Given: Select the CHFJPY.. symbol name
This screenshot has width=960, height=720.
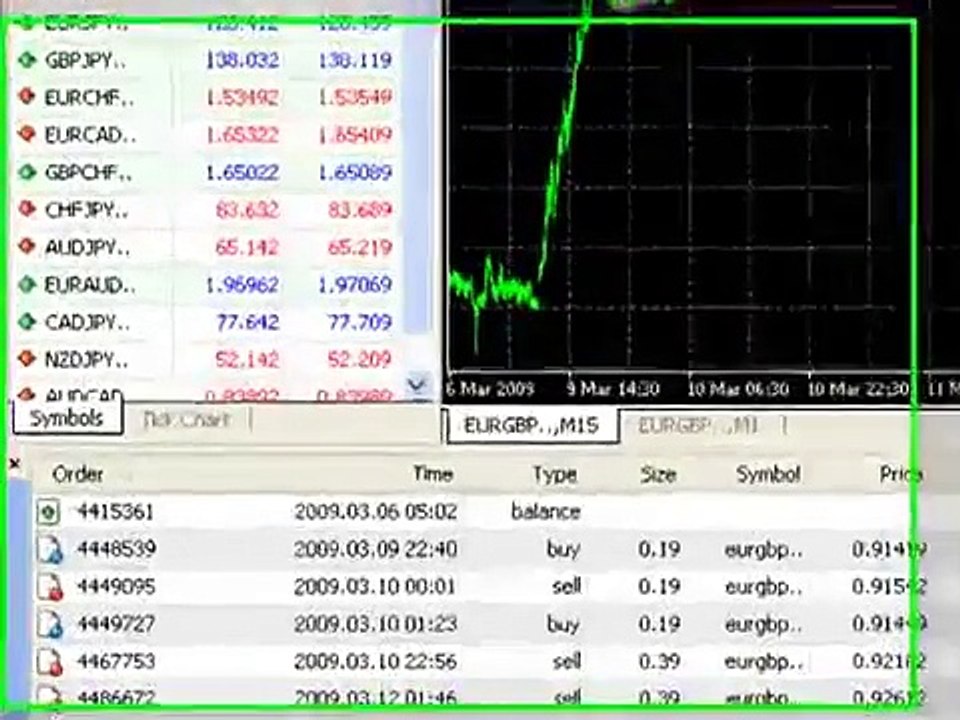Looking at the screenshot, I should click(86, 210).
